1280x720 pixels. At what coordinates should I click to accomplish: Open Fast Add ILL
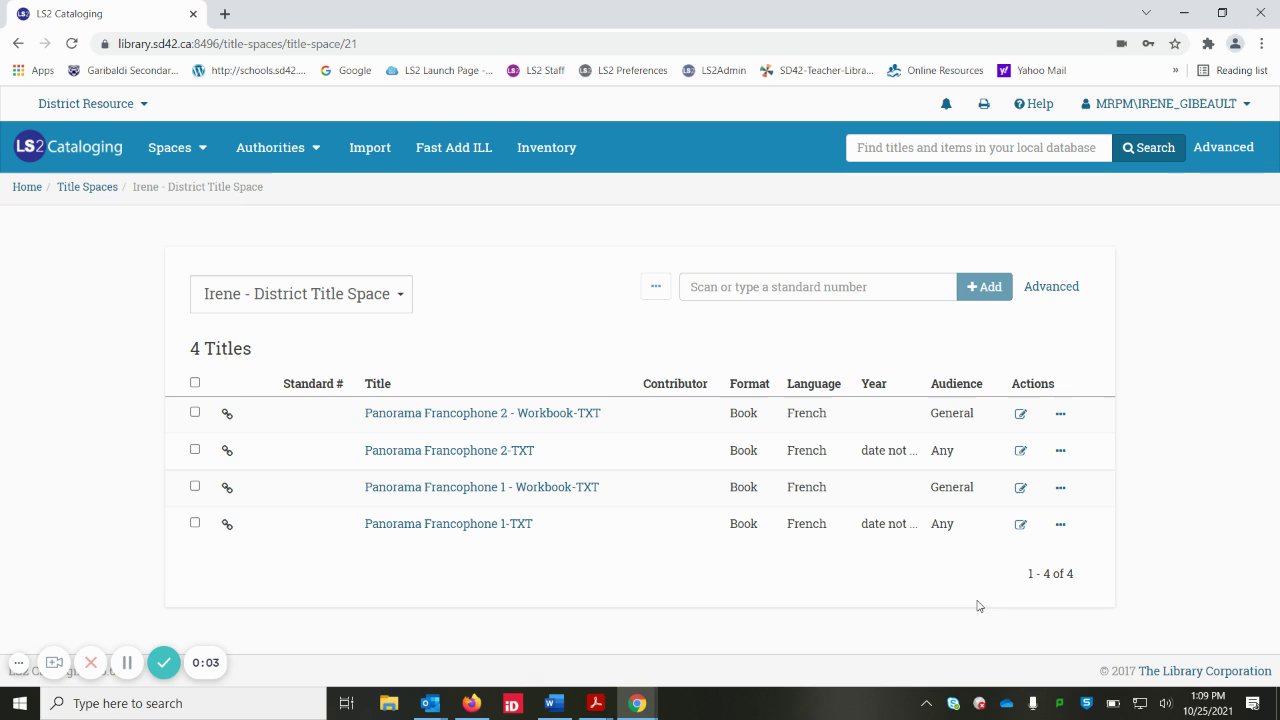point(454,147)
